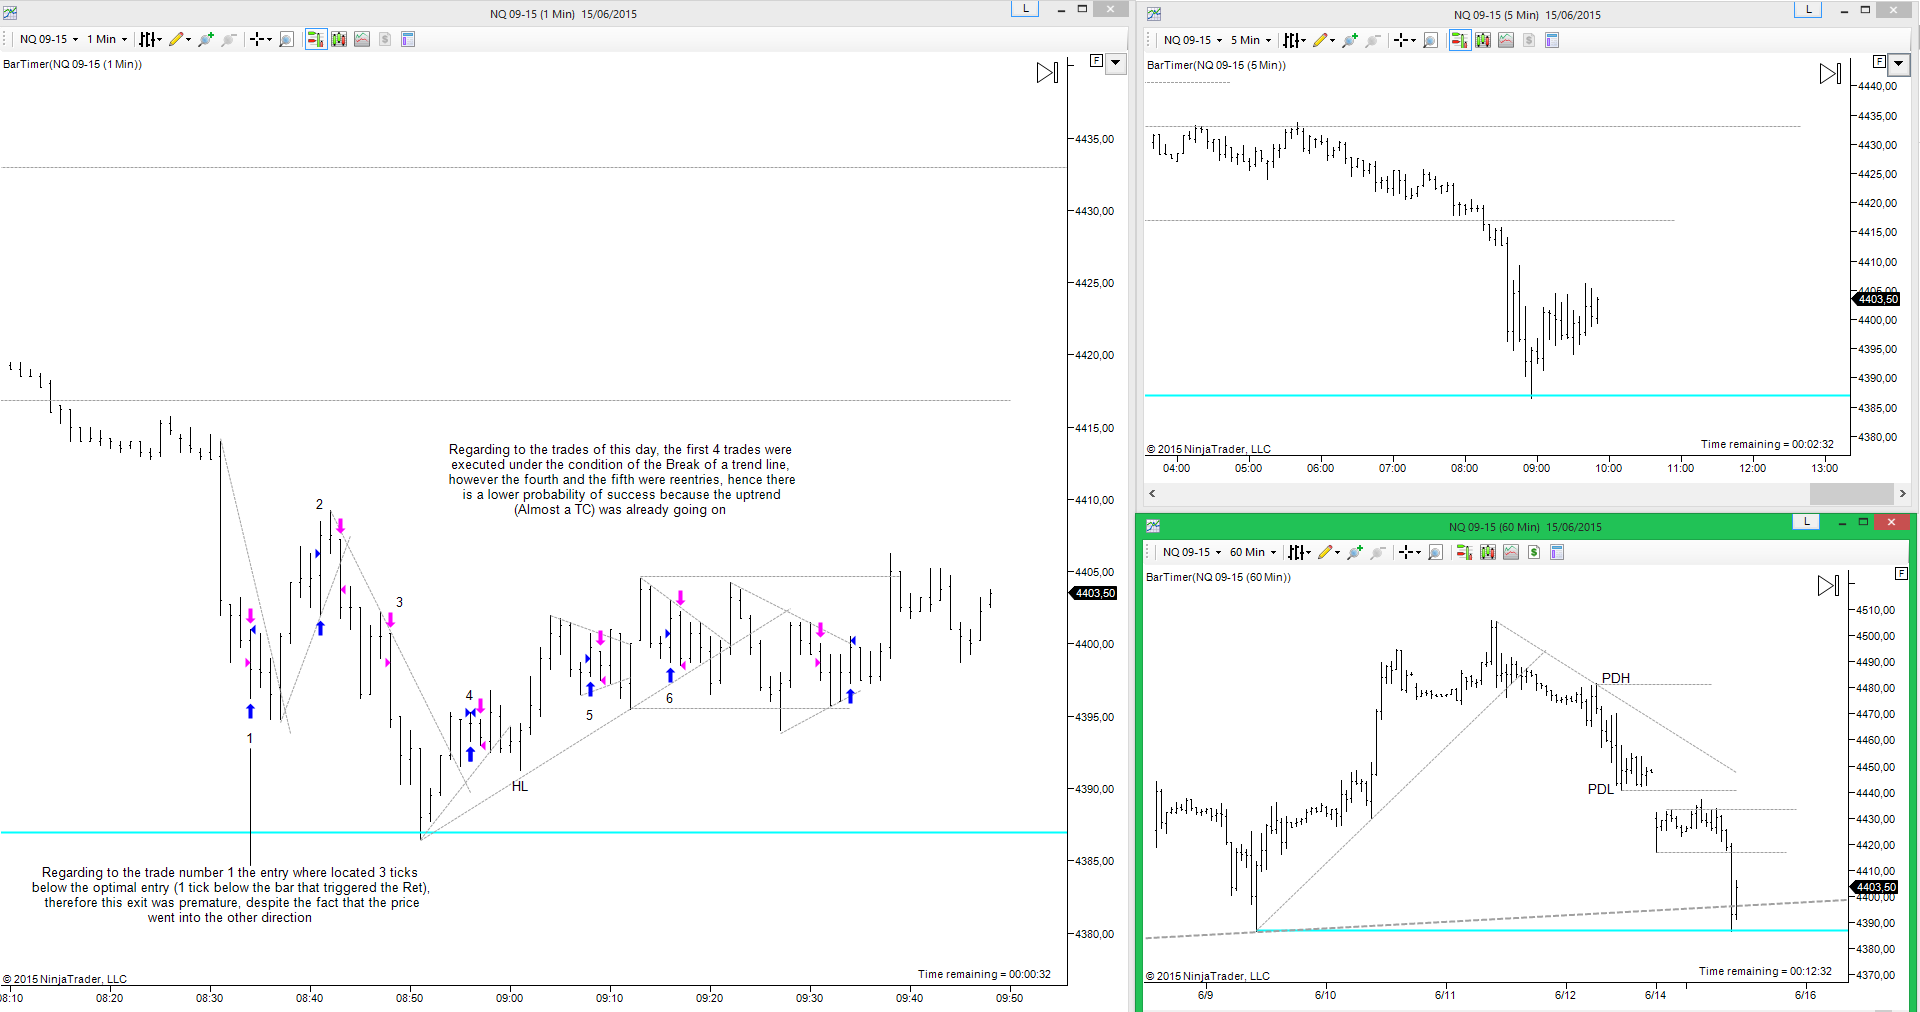Image resolution: width=1920 pixels, height=1012 pixels.
Task: Toggle the L link button on 5 Min window
Action: click(x=1808, y=10)
